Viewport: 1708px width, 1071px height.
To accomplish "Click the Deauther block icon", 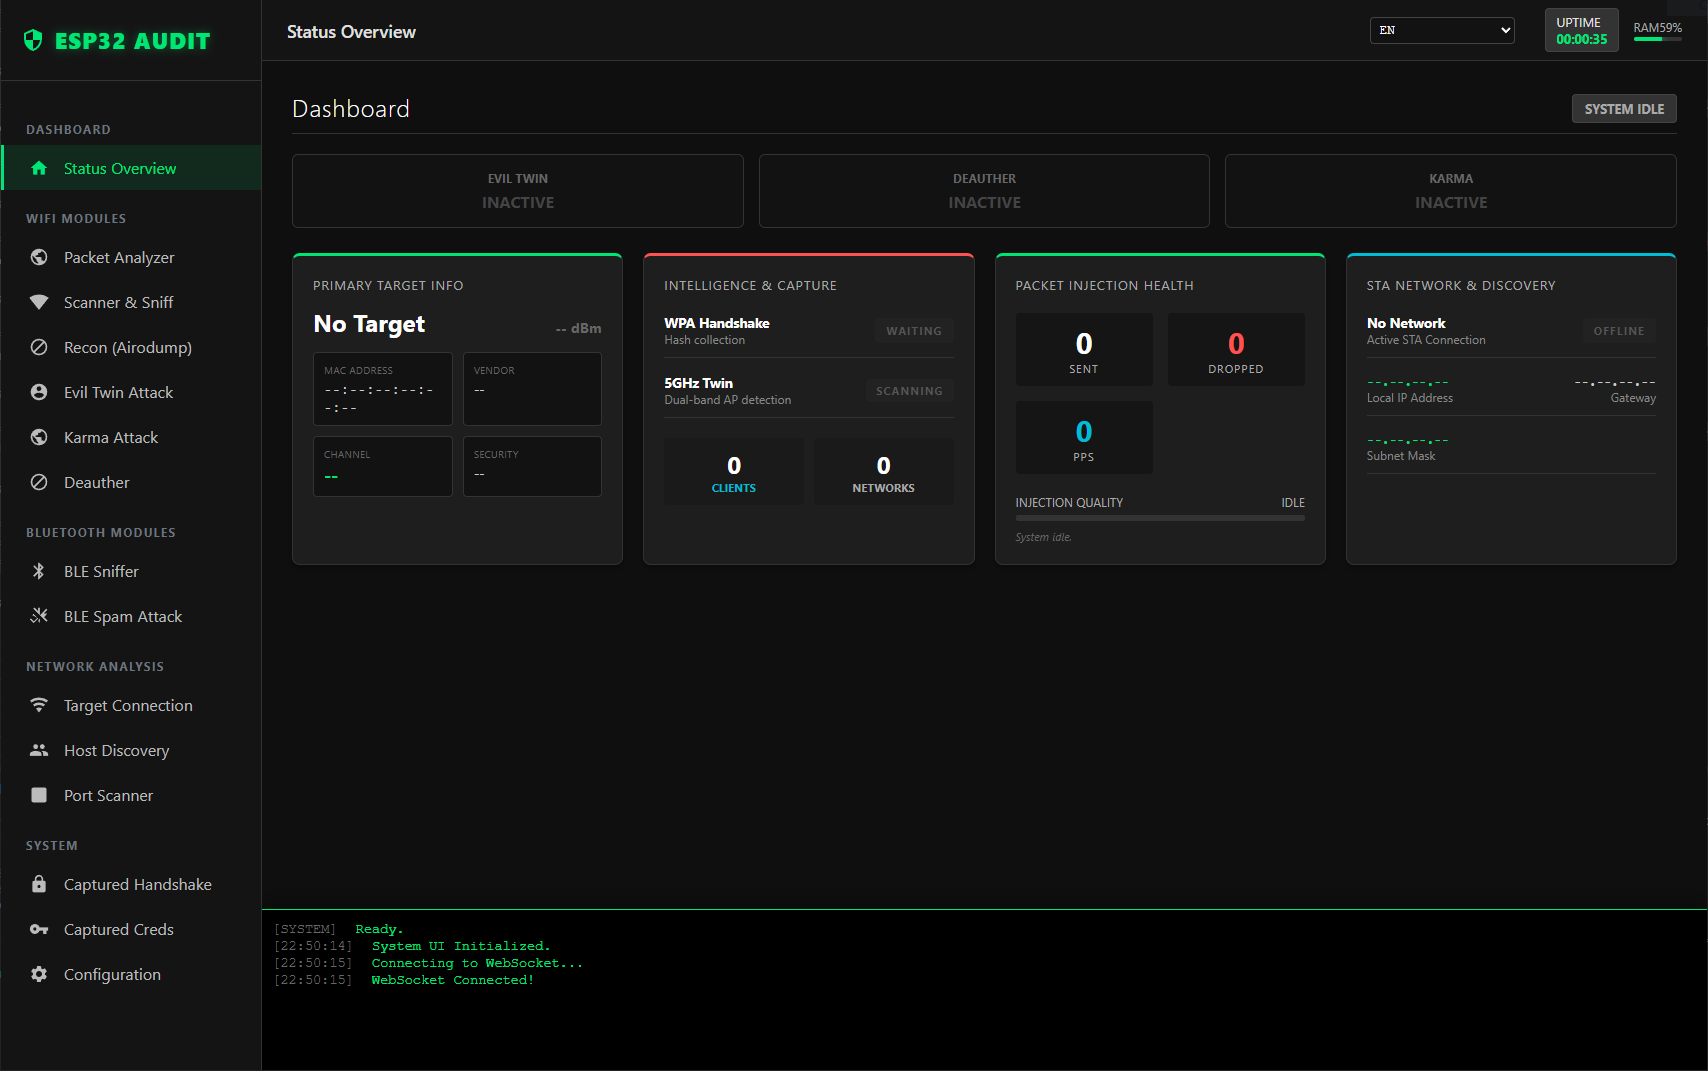I will point(39,482).
